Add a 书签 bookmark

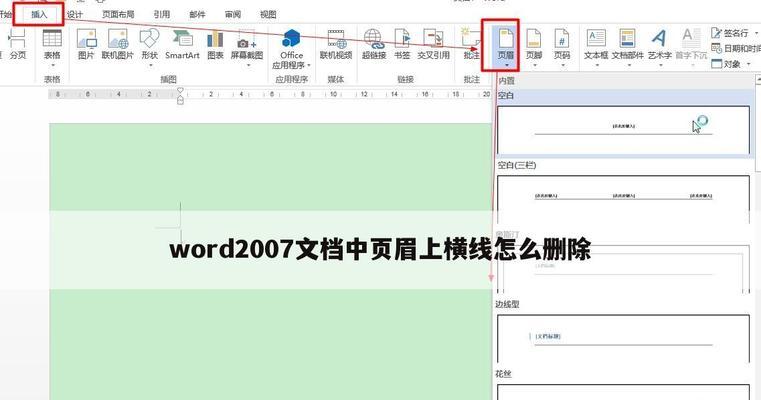402,44
